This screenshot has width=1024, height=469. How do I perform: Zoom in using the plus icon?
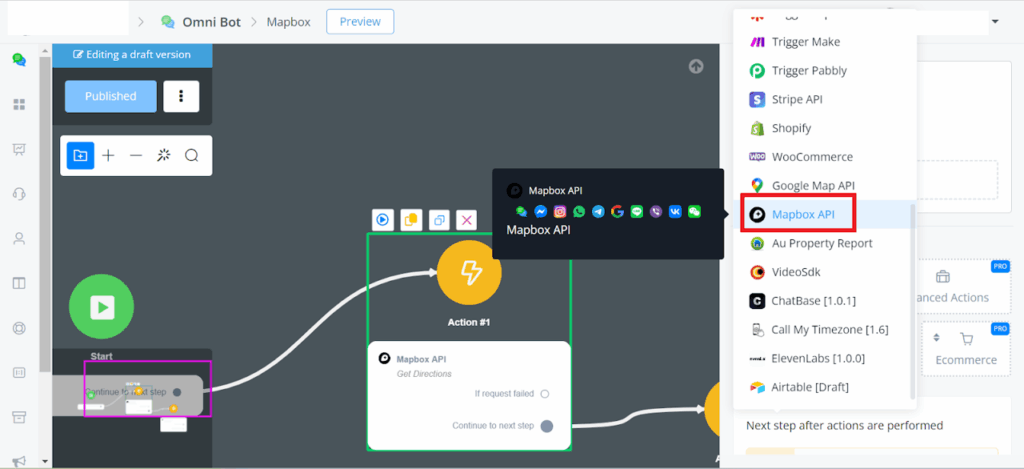click(108, 155)
